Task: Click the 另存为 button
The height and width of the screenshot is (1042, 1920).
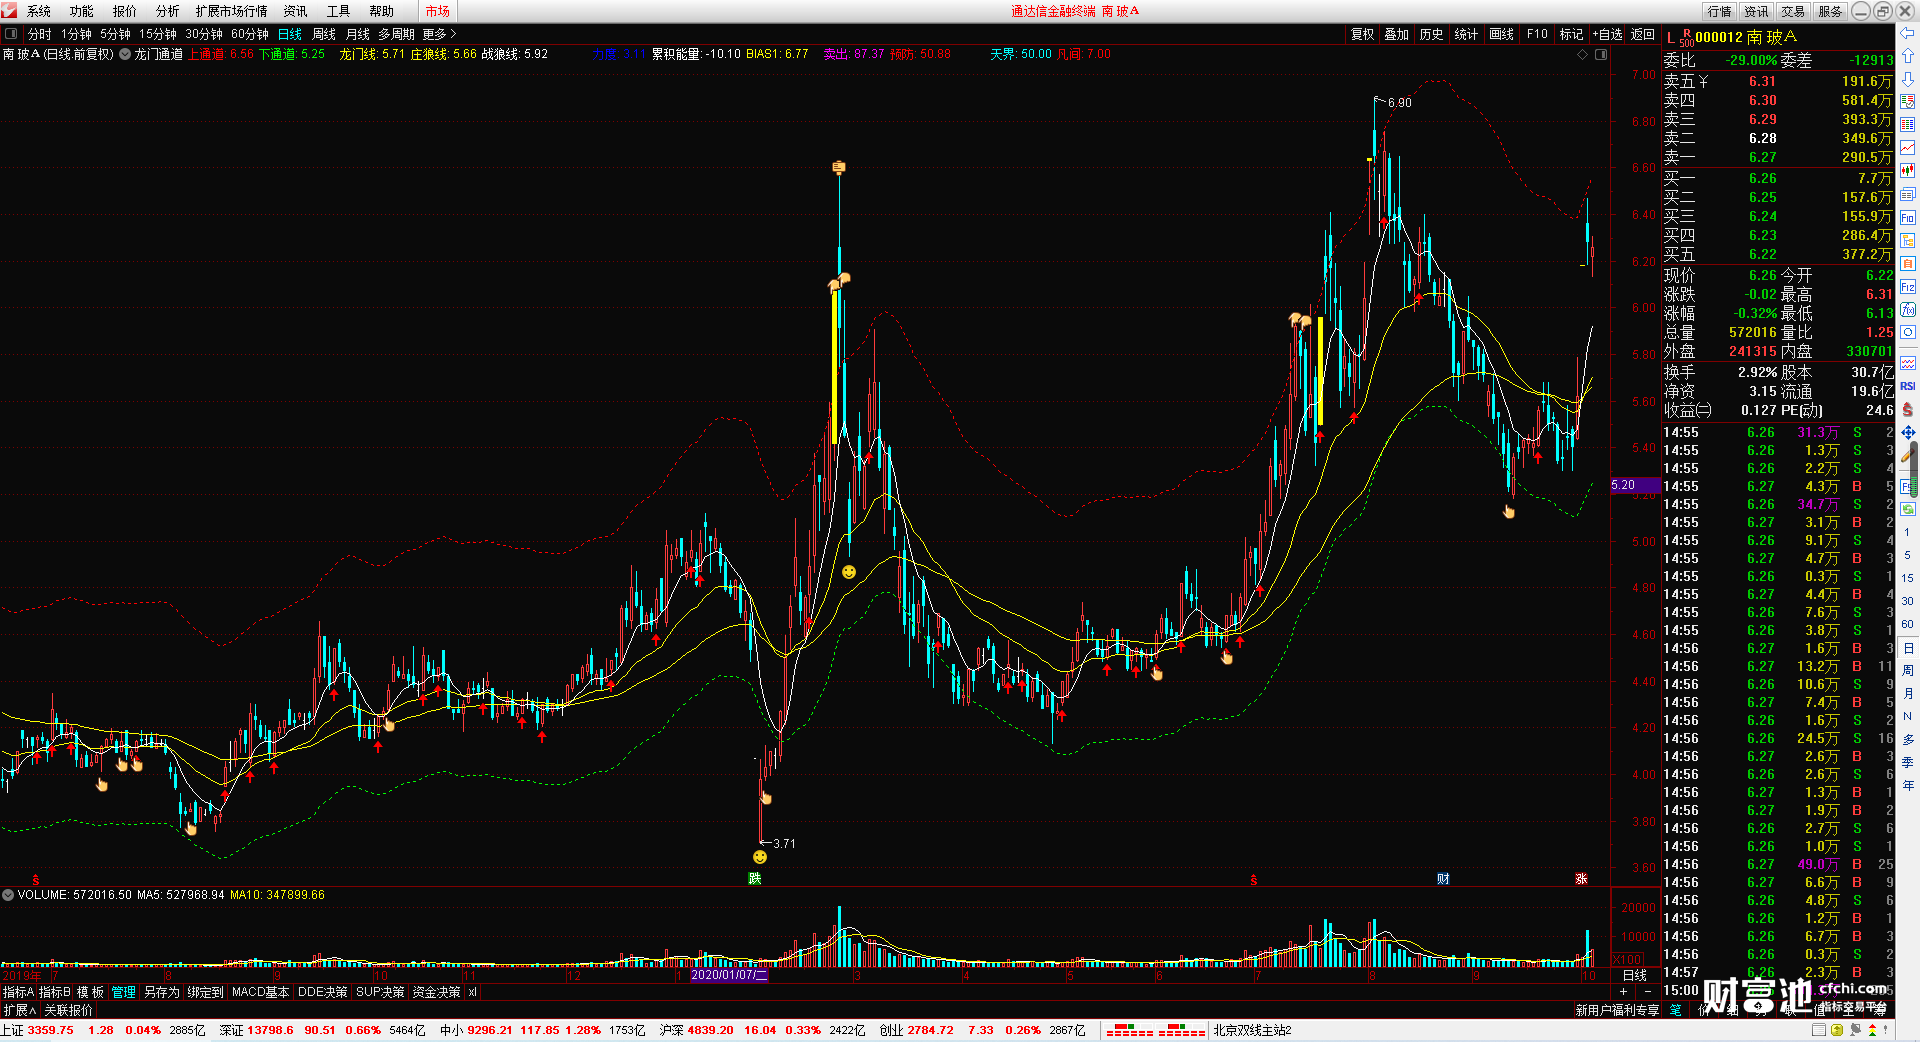Action: (x=162, y=992)
